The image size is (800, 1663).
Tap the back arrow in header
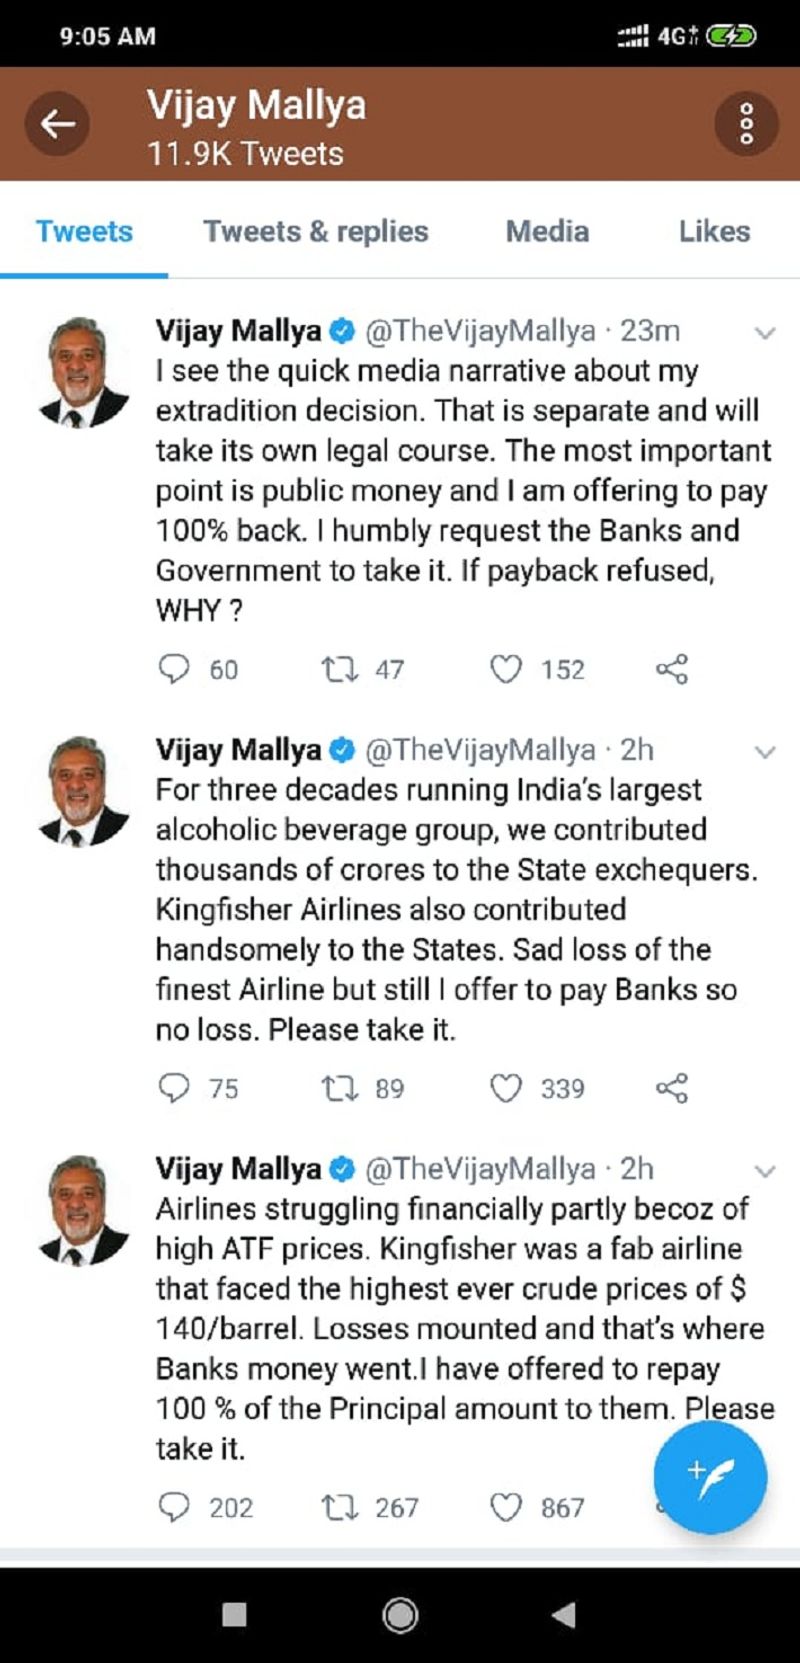pyautogui.click(x=57, y=124)
